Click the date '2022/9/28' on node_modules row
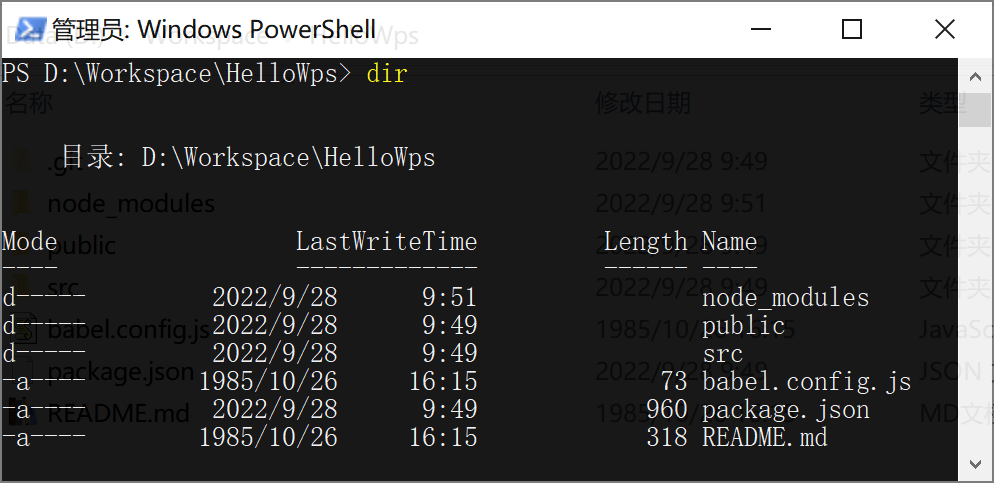The width and height of the screenshot is (994, 483). (x=275, y=298)
